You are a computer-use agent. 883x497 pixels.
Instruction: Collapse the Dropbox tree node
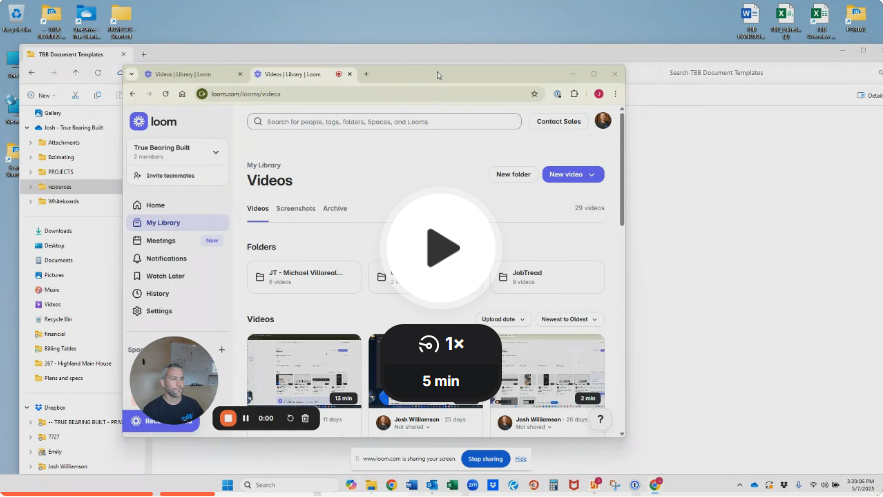(x=26, y=407)
